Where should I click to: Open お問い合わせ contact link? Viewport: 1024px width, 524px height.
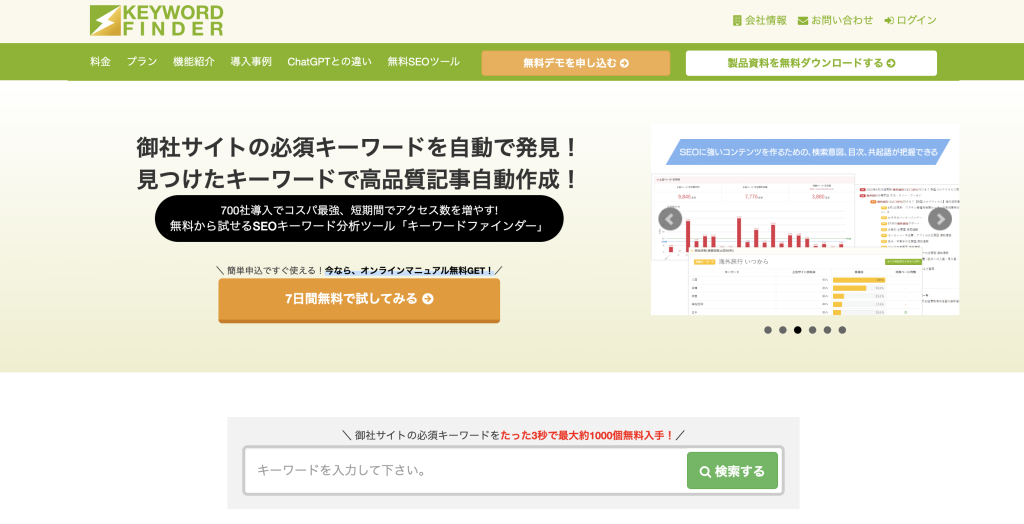(x=835, y=20)
